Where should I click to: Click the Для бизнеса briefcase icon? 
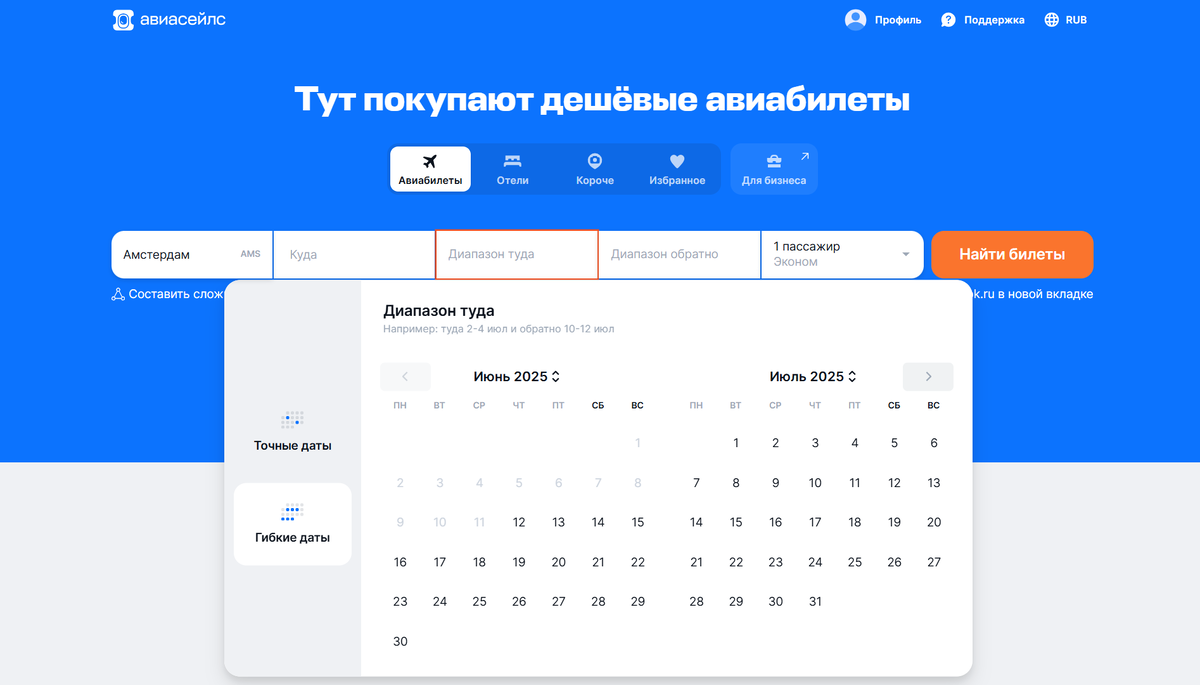point(774,161)
